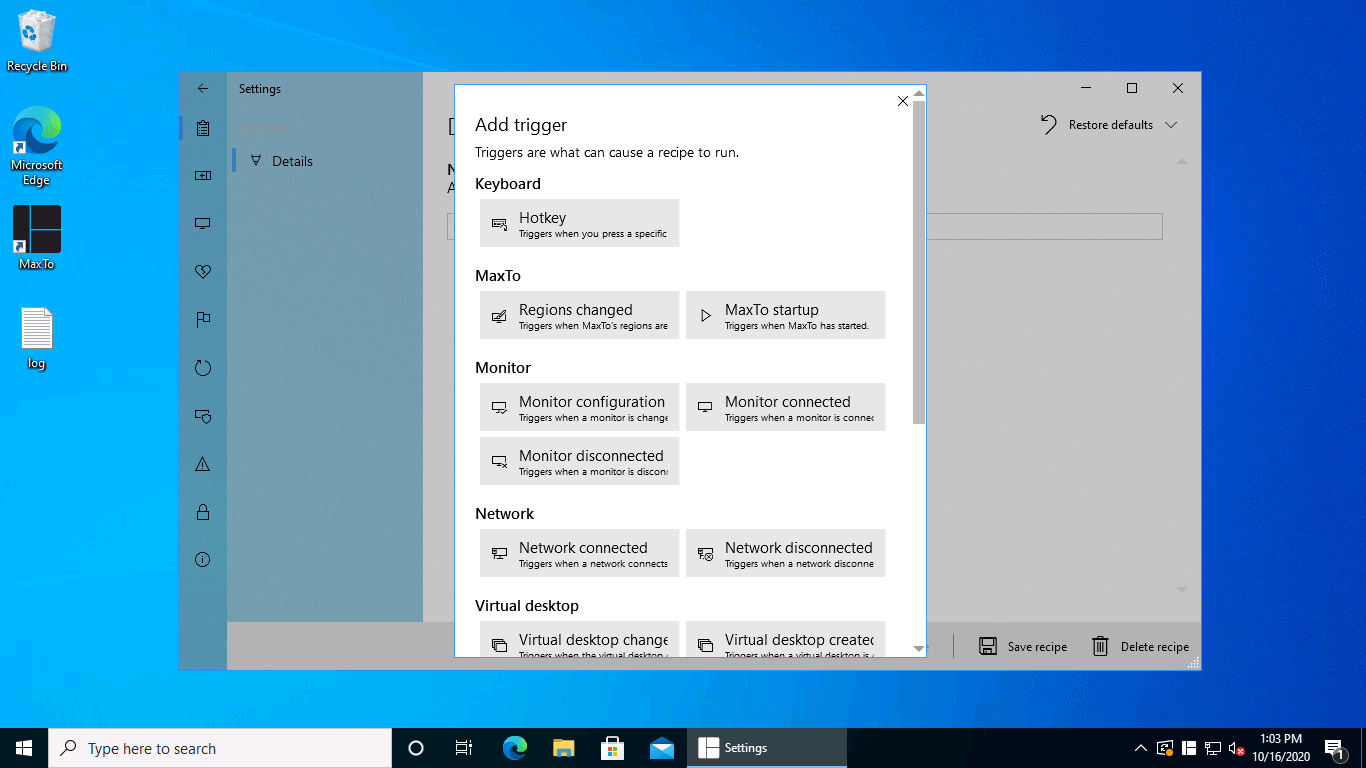This screenshot has height=768, width=1366.
Task: Open File Explorer from the taskbar
Action: (x=564, y=748)
